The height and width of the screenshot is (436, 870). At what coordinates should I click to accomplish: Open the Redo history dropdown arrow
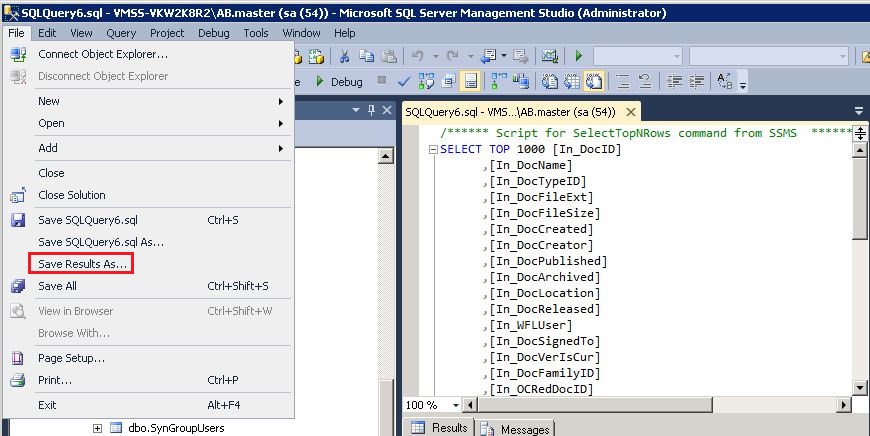470,56
